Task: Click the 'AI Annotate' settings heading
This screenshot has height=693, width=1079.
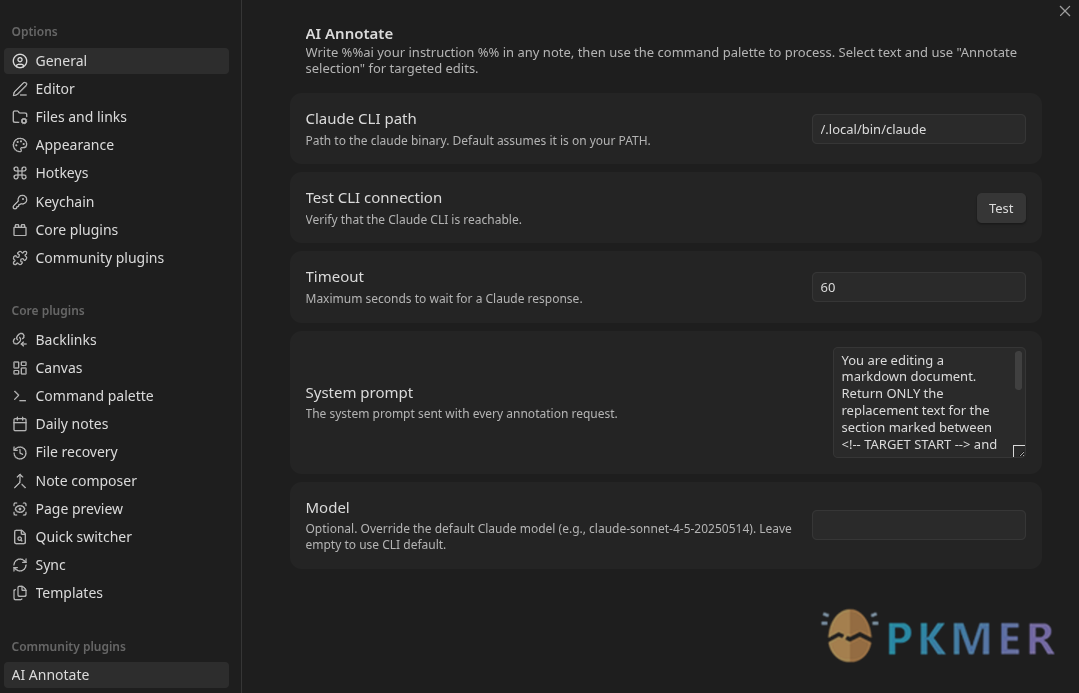Action: pyautogui.click(x=349, y=34)
